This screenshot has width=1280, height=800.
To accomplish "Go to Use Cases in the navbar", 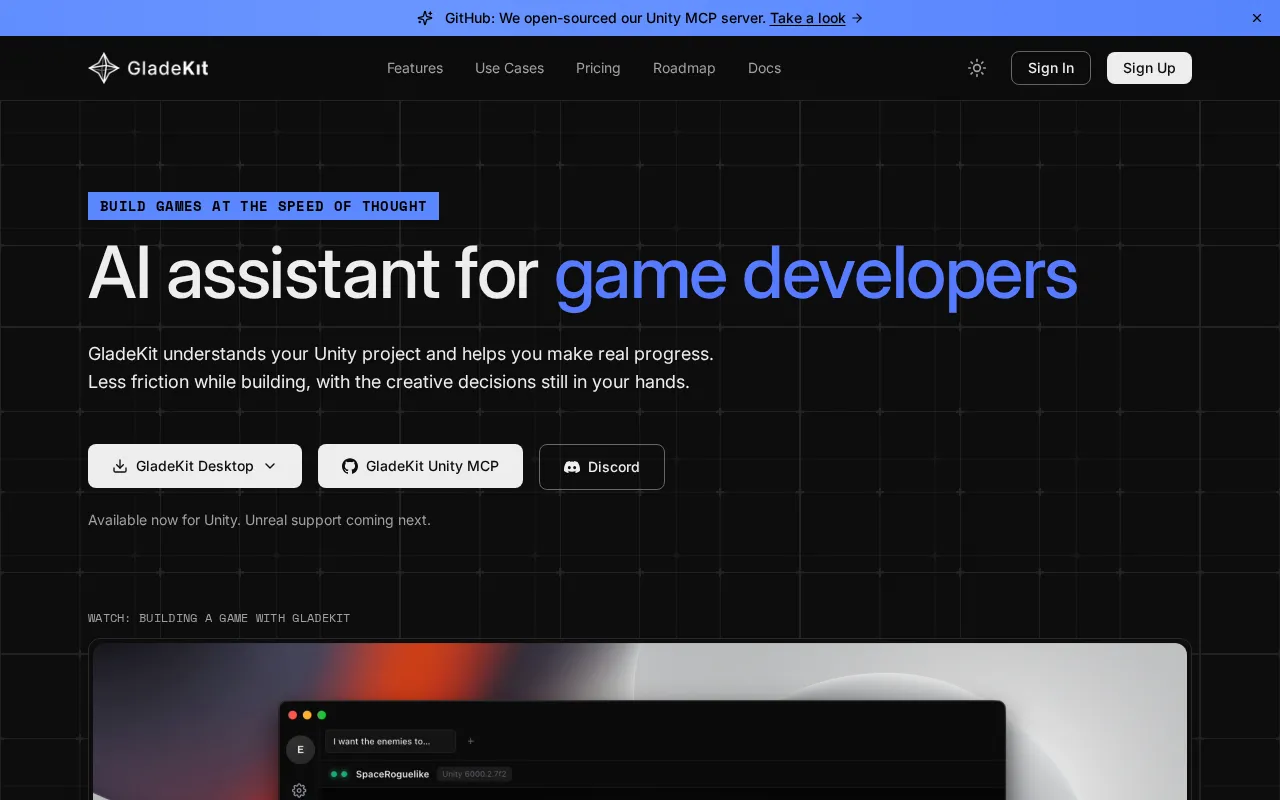I will tap(509, 68).
